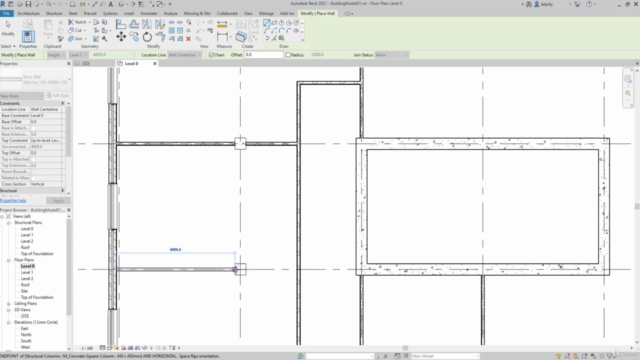
Task: Select Level 1 under Floor Plans
Action: coord(27,272)
